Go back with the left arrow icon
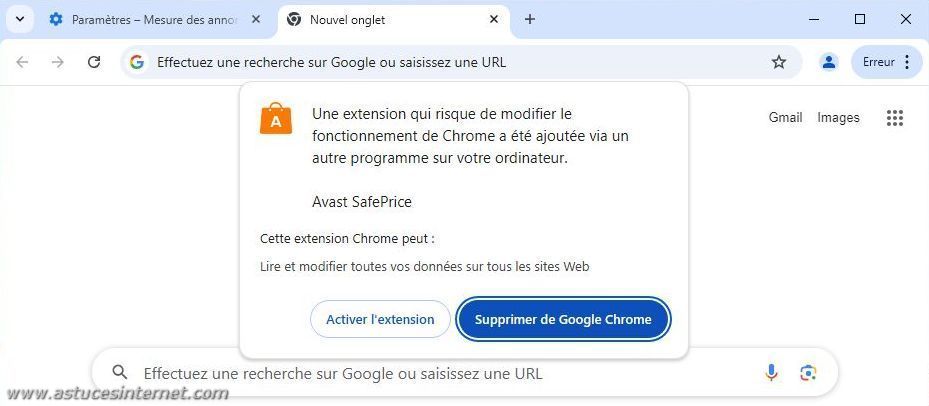The height and width of the screenshot is (406, 929). 22,62
